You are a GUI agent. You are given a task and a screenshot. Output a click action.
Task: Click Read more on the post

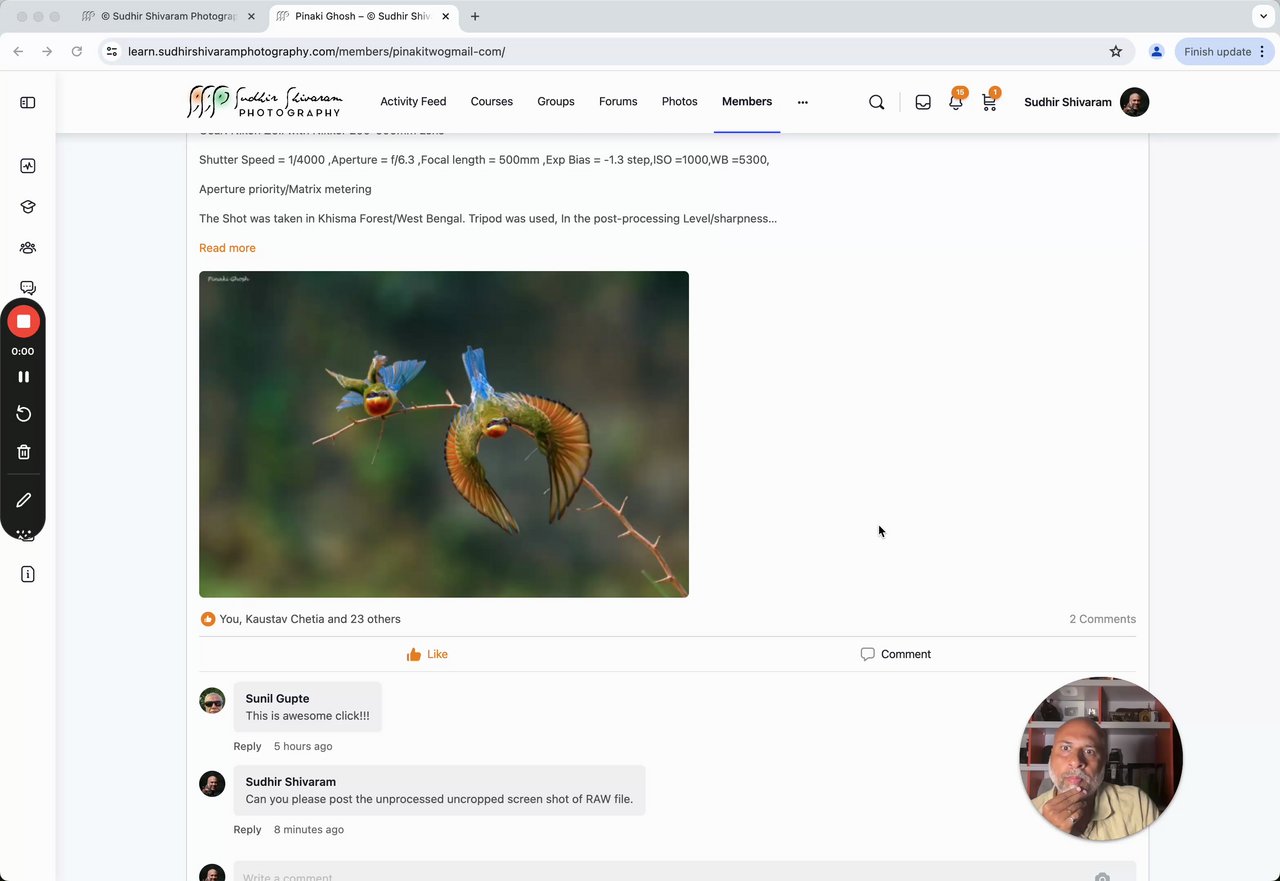point(227,248)
